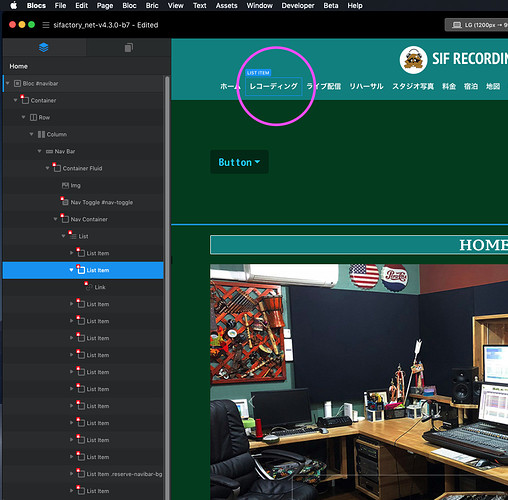
Task: Click the Img tree row label
Action: [x=75, y=185]
